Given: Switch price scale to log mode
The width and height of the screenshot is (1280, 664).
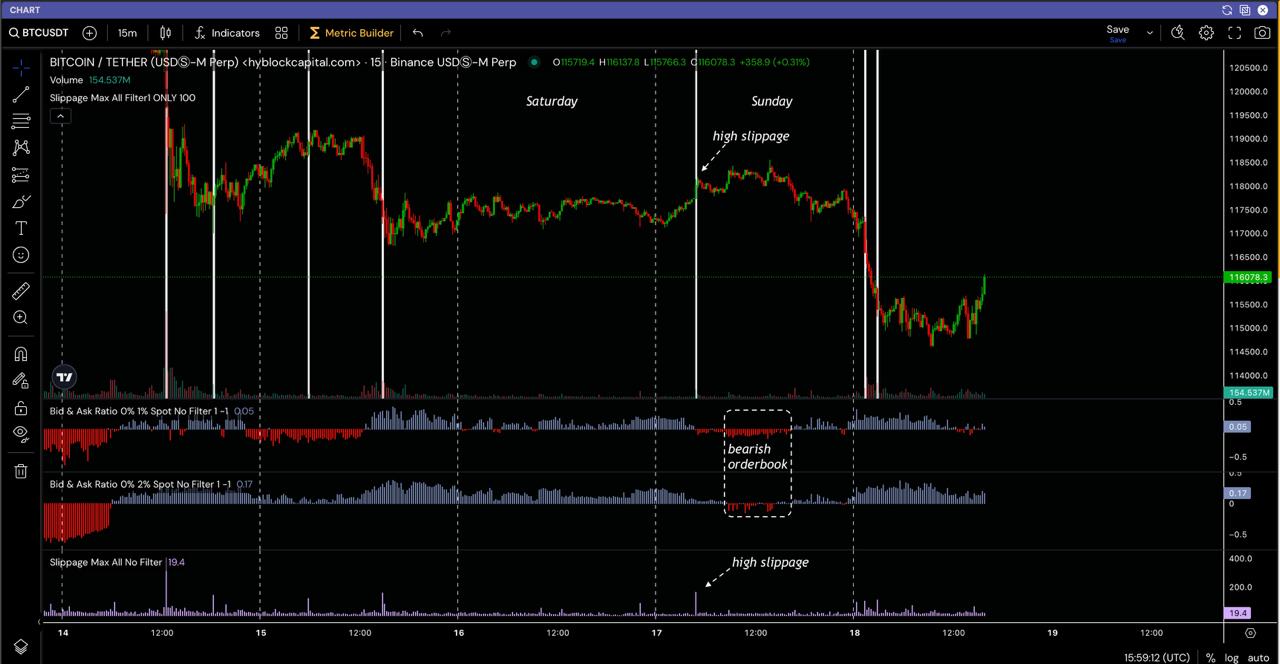Looking at the screenshot, I should pos(1231,658).
